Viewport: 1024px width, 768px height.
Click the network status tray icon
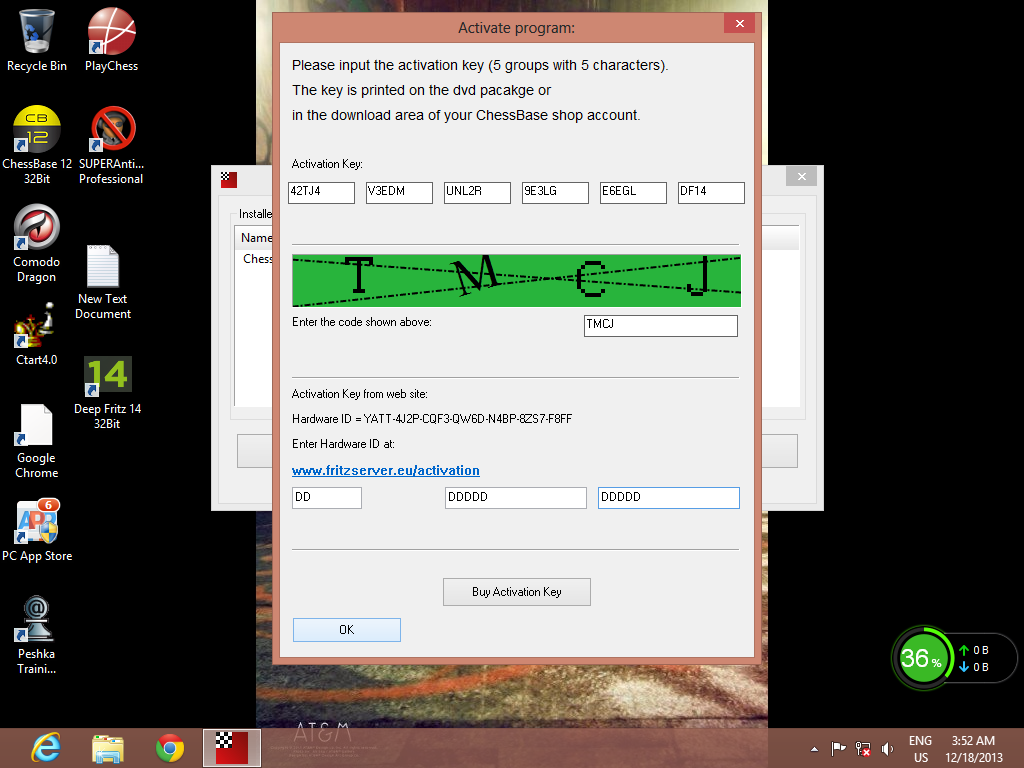coord(863,748)
